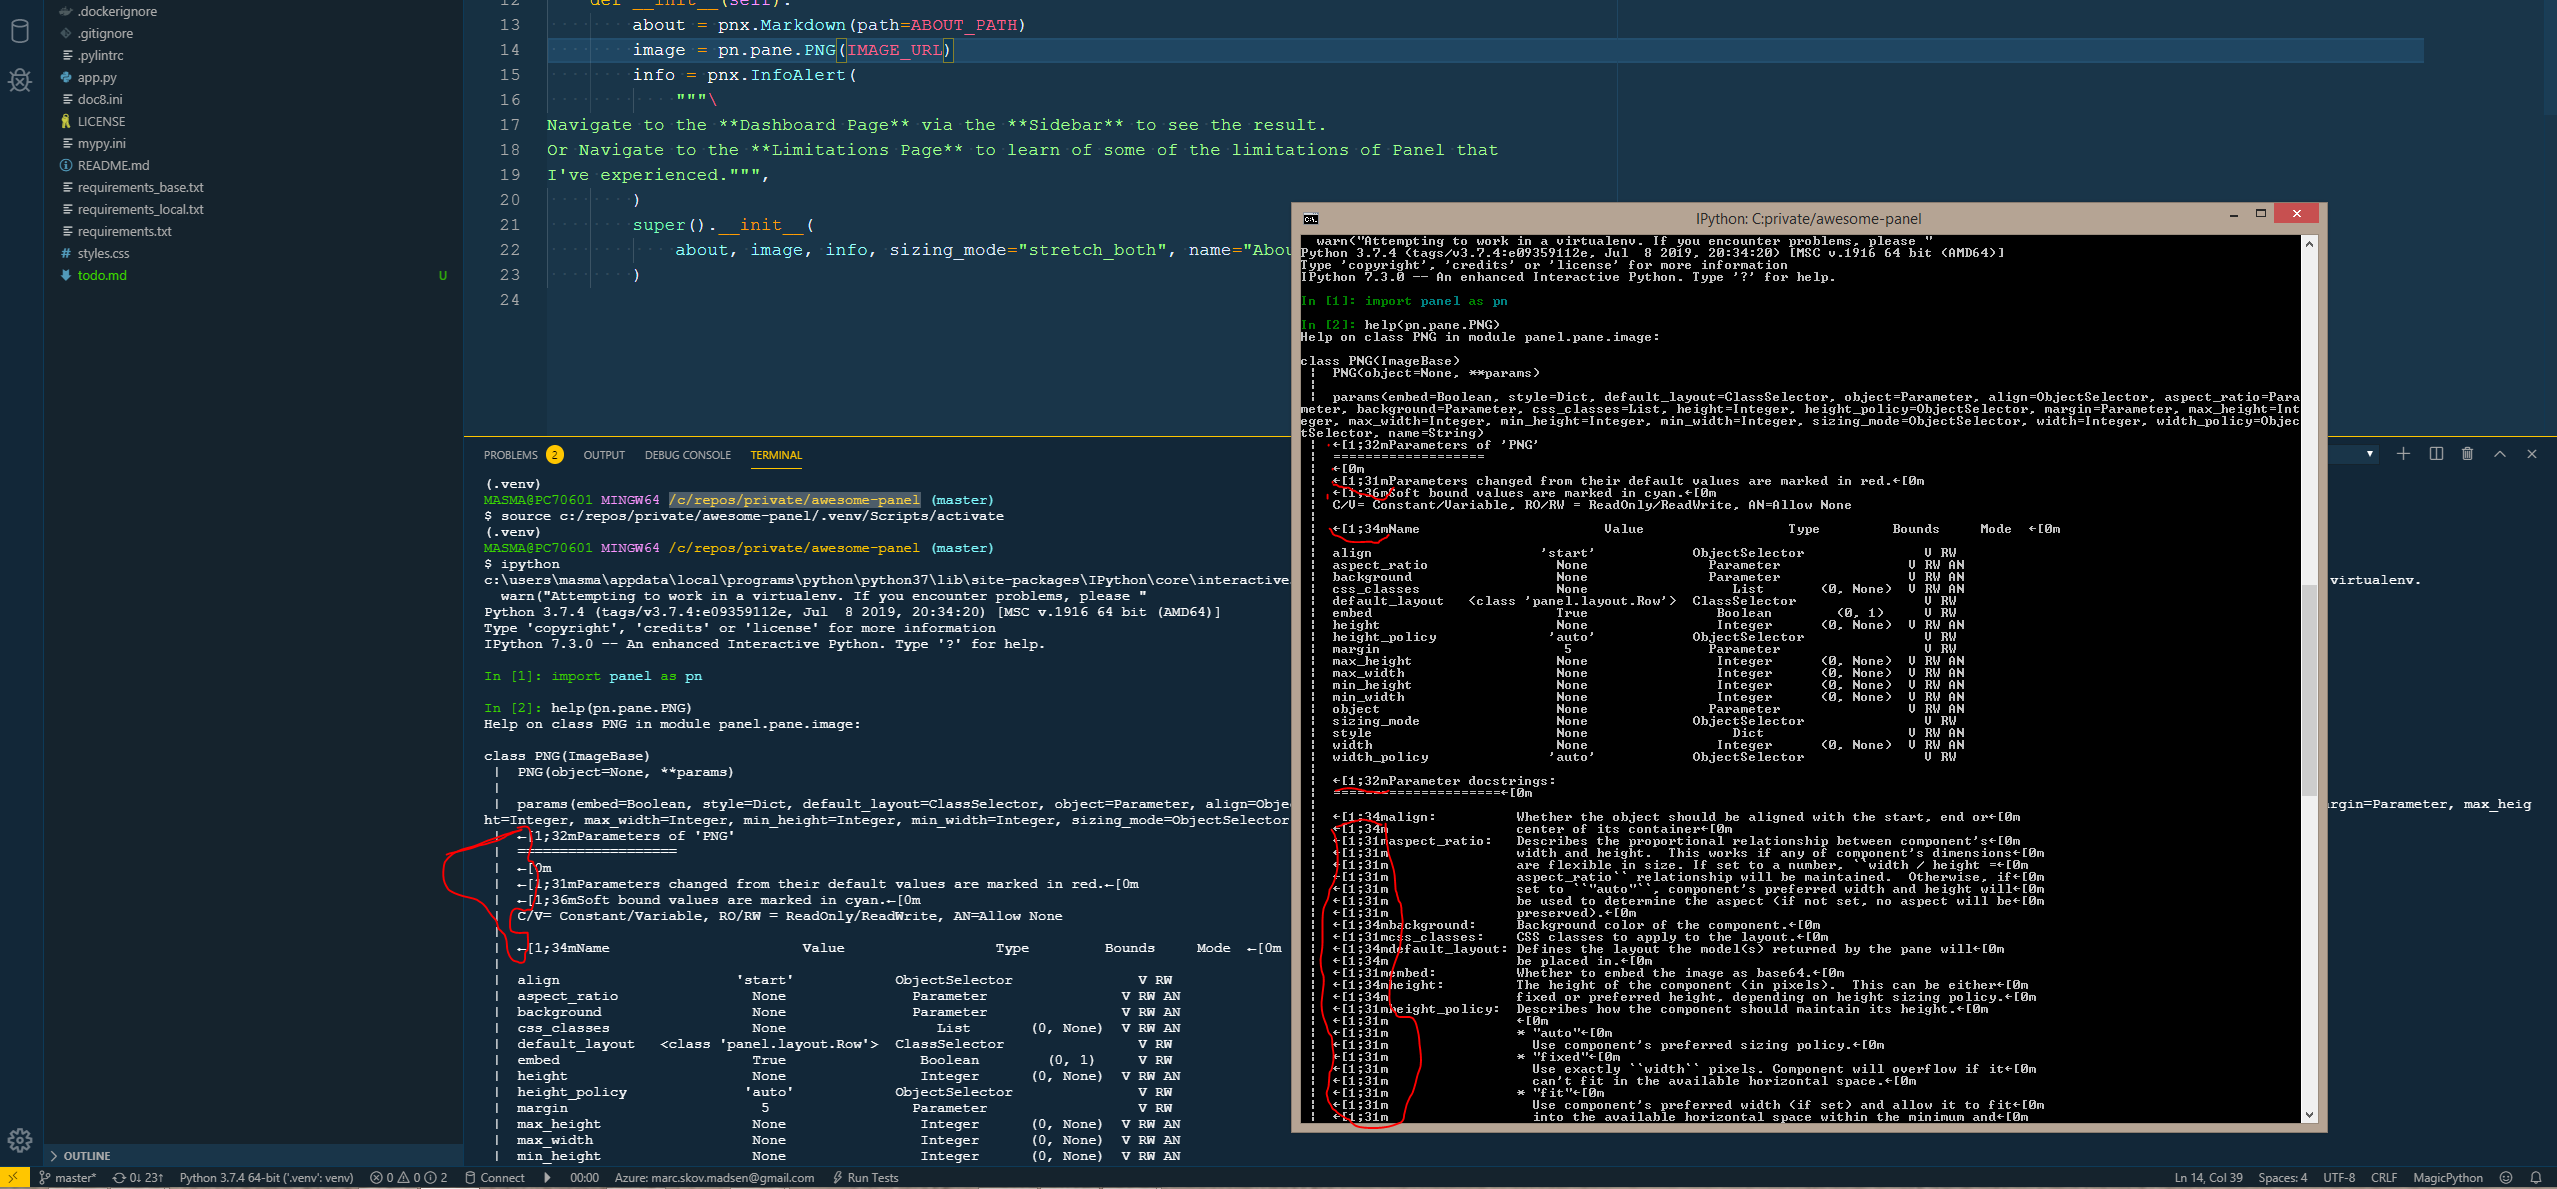Screen dimensions: 2557x1189
Task: Click the remote window indicator in status bar
Action: point(14,1177)
